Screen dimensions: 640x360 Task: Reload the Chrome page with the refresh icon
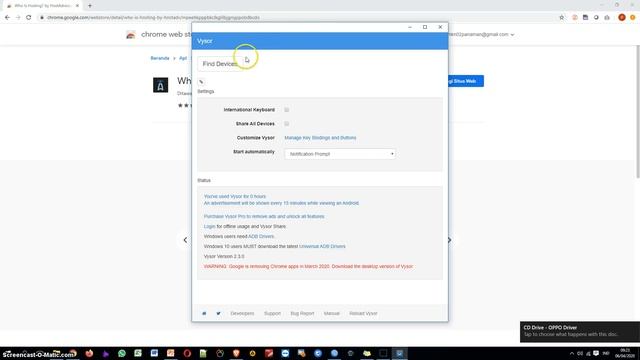(x=28, y=18)
